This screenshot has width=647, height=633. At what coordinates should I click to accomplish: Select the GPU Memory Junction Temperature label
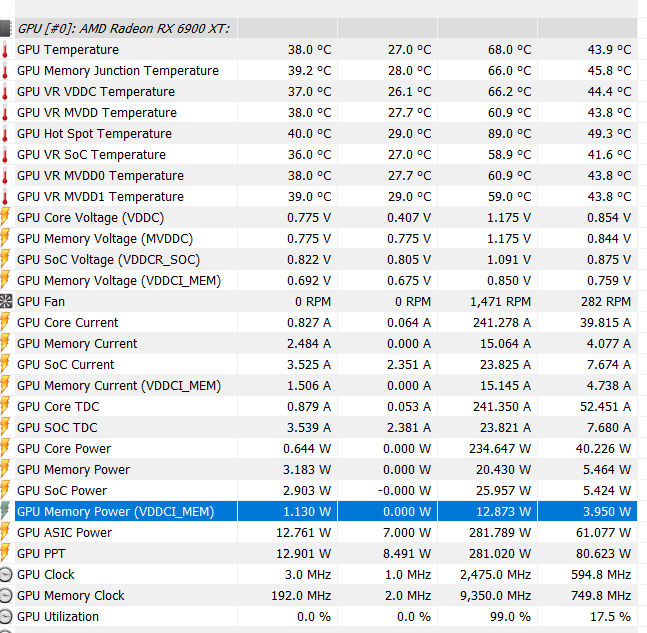[x=118, y=71]
